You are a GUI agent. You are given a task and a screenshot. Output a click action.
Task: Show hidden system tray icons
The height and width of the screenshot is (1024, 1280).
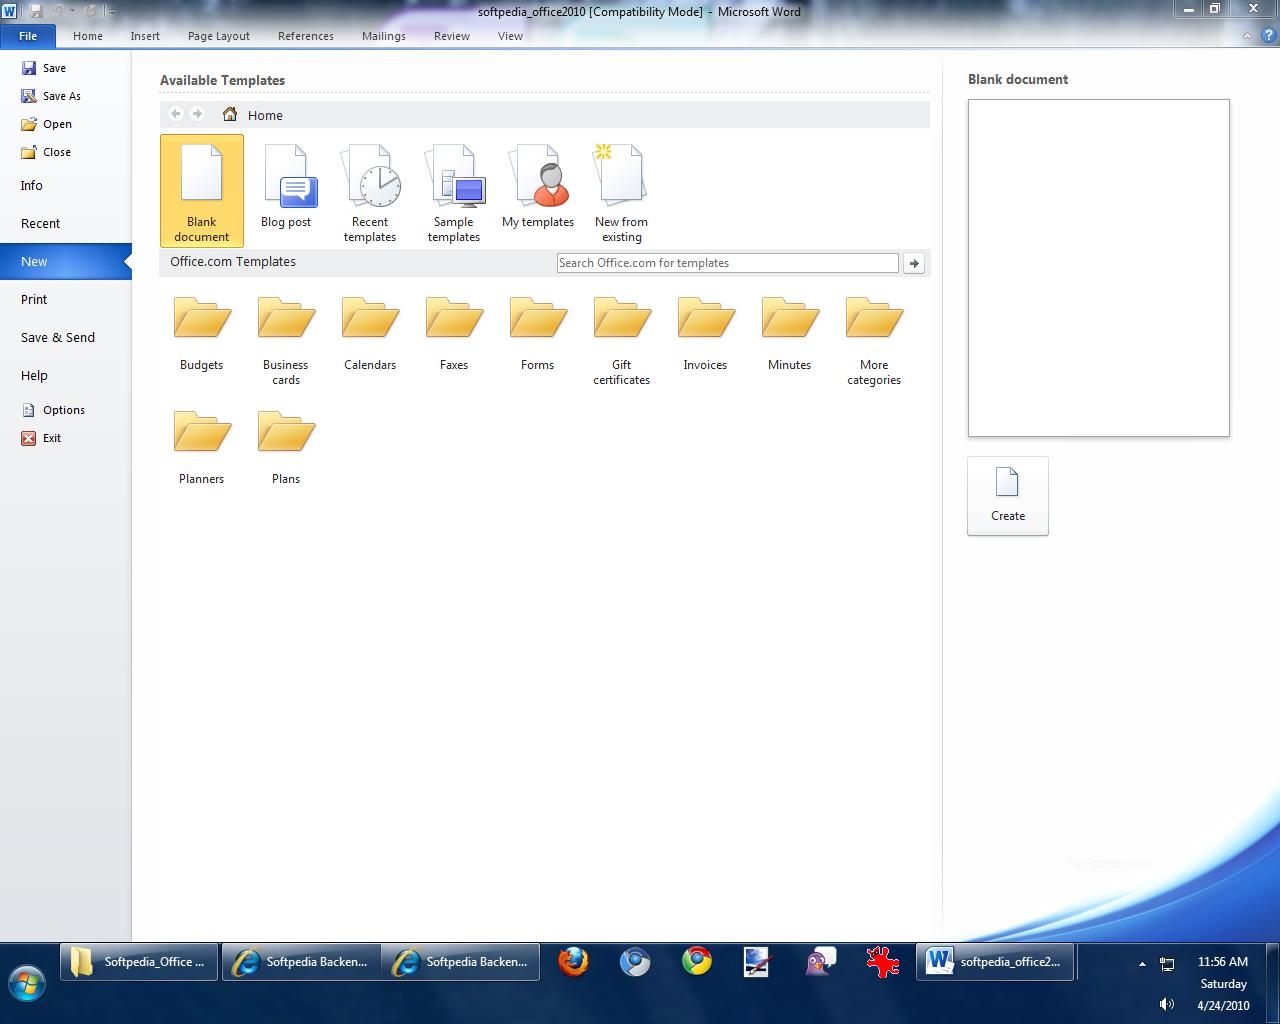pos(1142,964)
